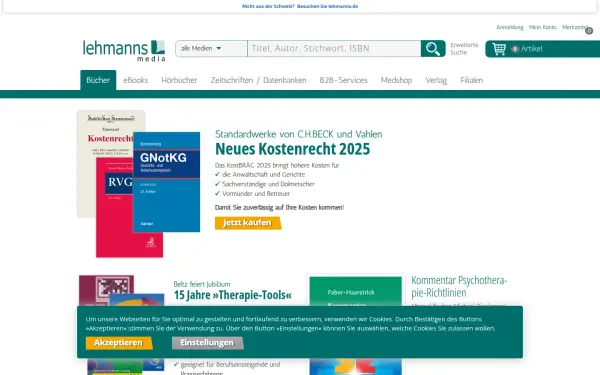Image resolution: width=600 pixels, height=375 pixels.
Task: Click the magnifying glass search button
Action: 433,49
